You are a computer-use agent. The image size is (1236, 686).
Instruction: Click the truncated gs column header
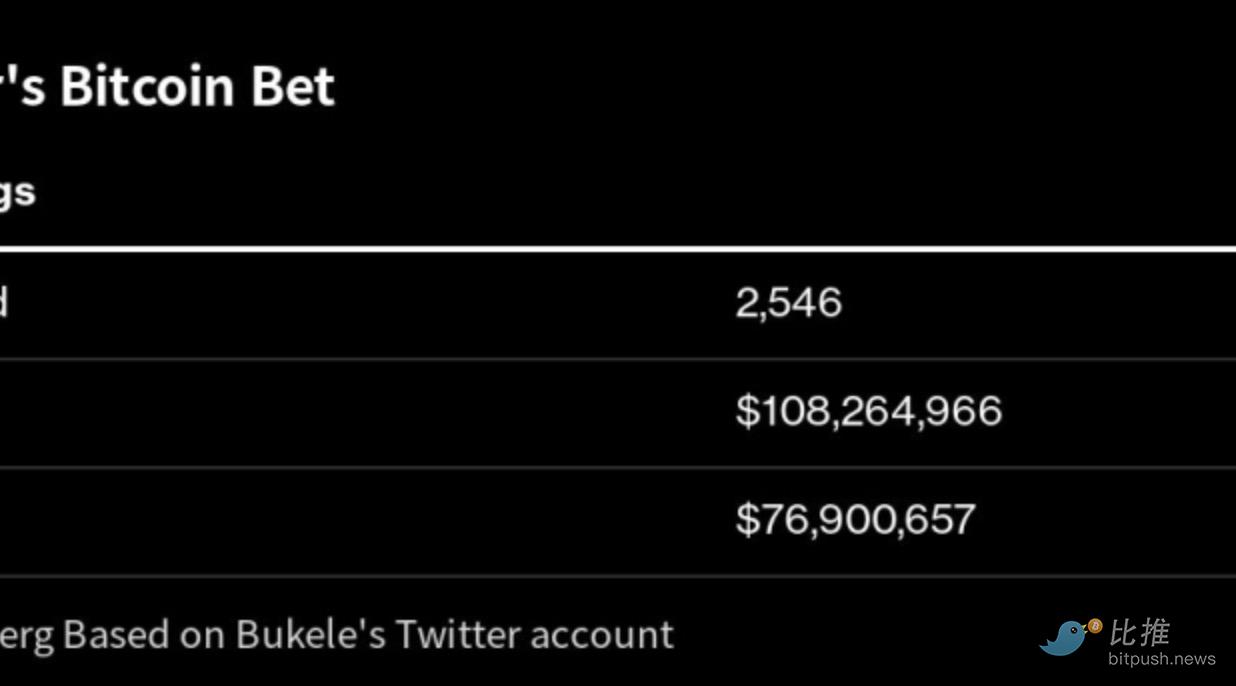17,193
